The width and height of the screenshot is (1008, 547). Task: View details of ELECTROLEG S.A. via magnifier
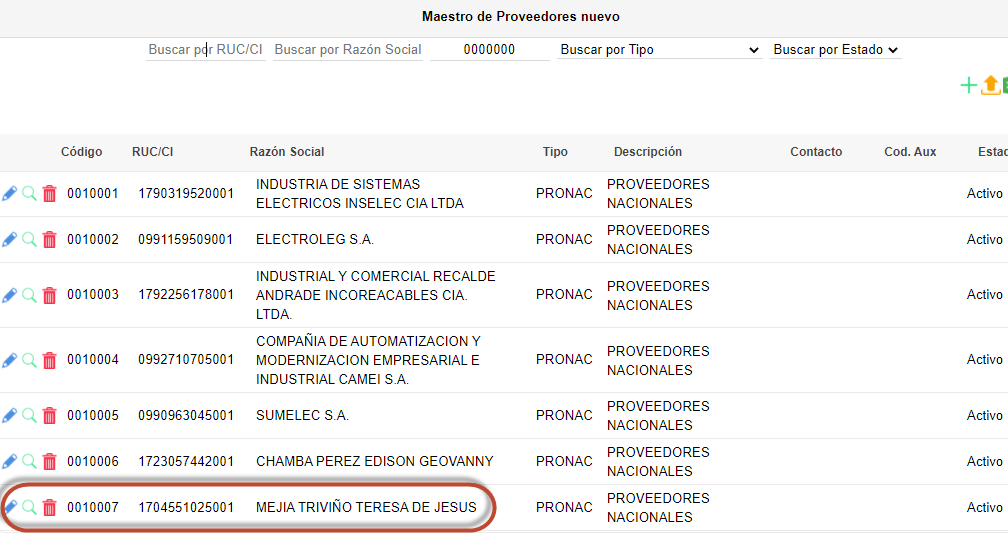coord(30,240)
